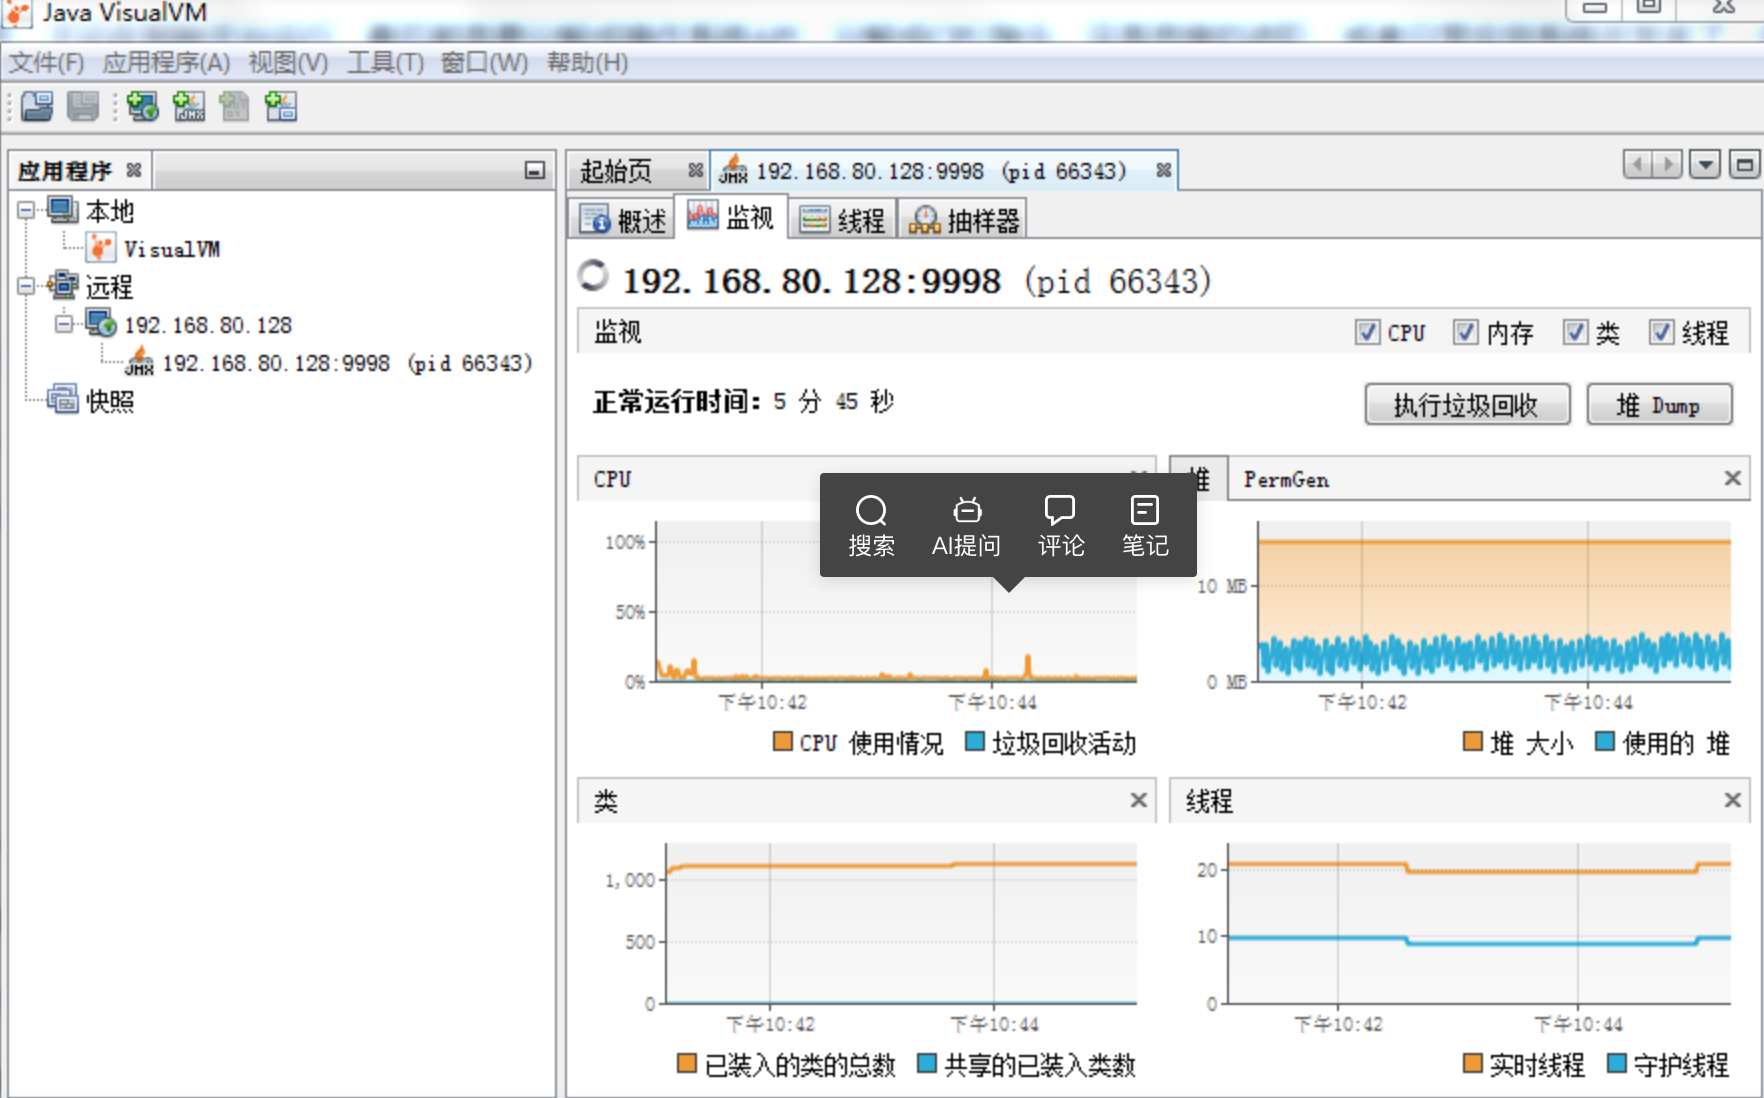The height and width of the screenshot is (1098, 1764).
Task: Open the 视图(V) menu
Action: click(x=288, y=63)
